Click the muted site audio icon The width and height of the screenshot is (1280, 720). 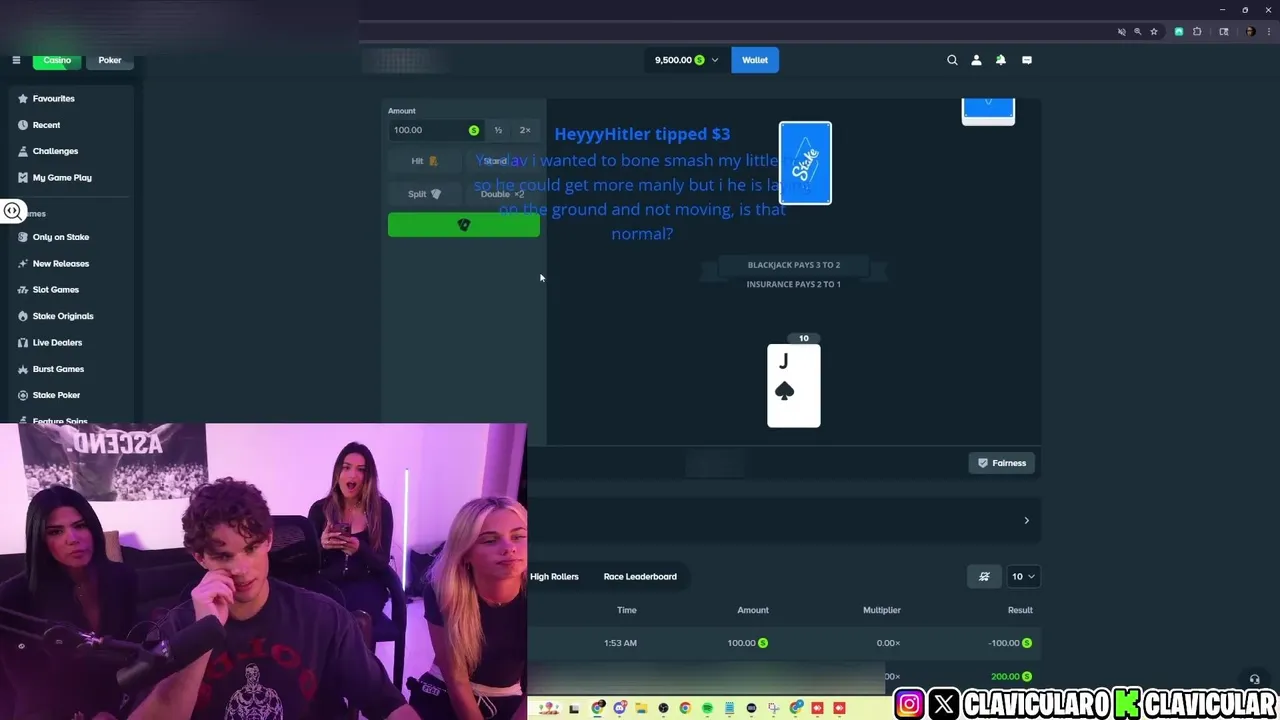click(1121, 32)
